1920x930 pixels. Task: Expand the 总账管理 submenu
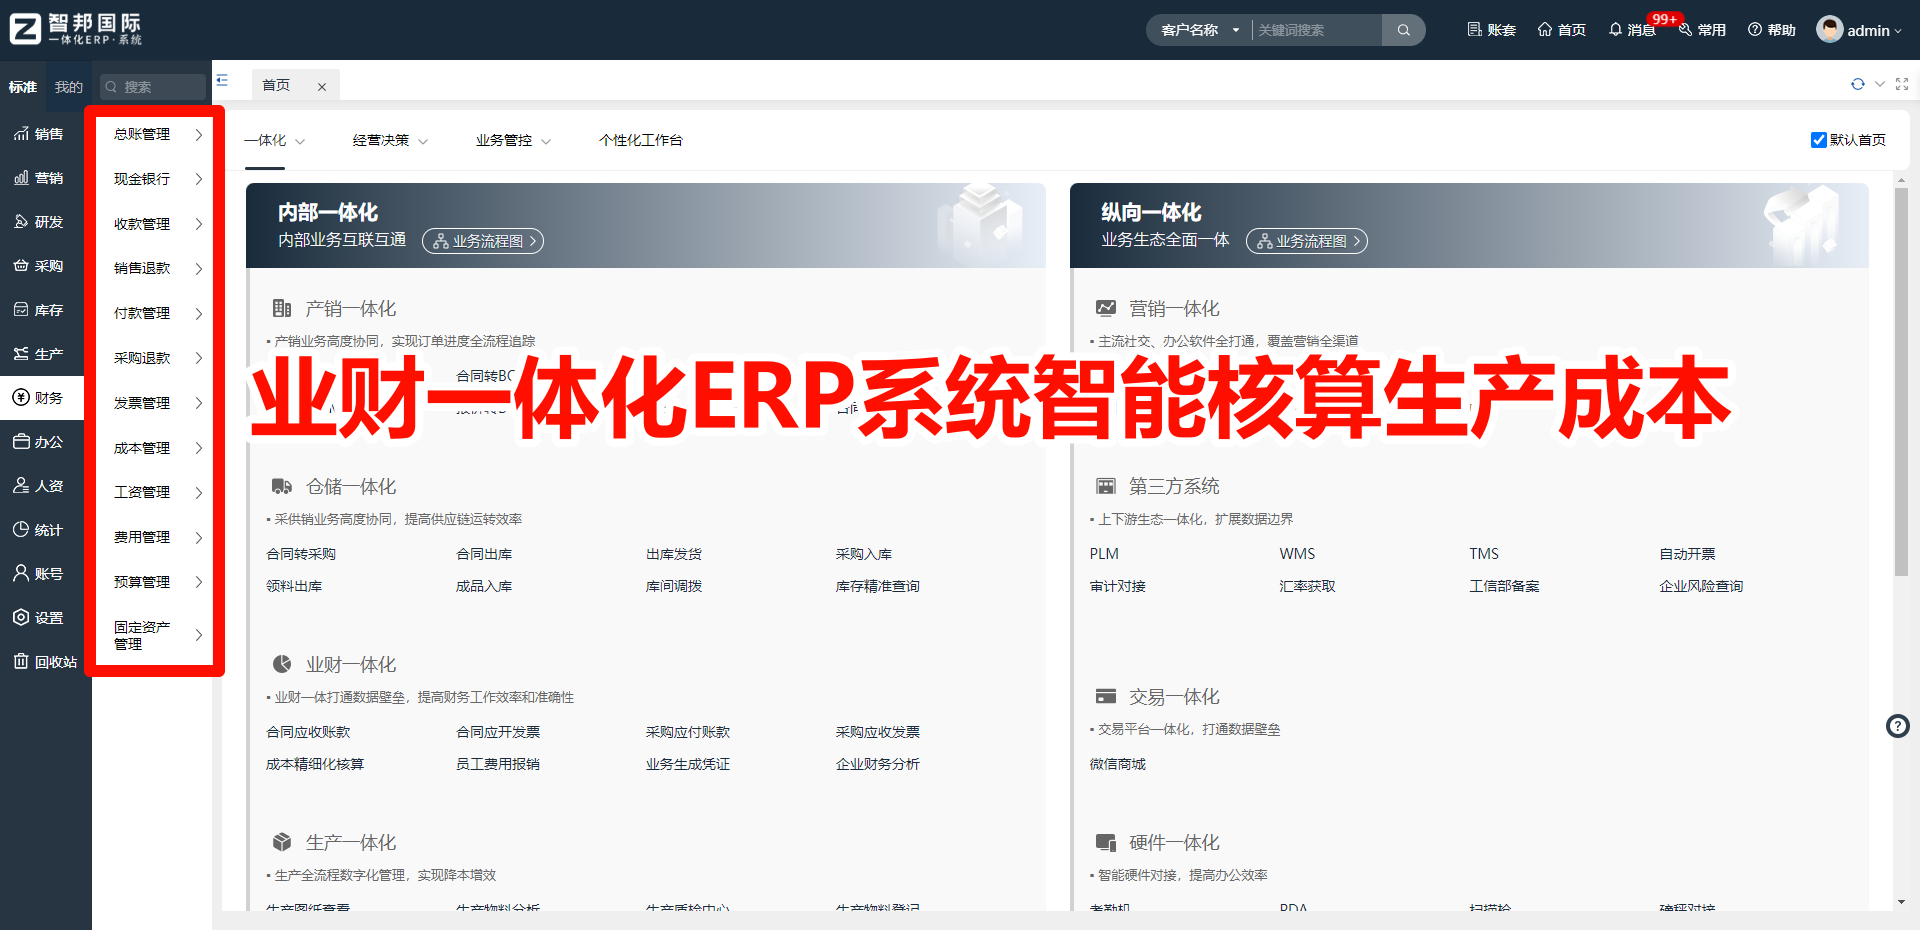[x=156, y=134]
